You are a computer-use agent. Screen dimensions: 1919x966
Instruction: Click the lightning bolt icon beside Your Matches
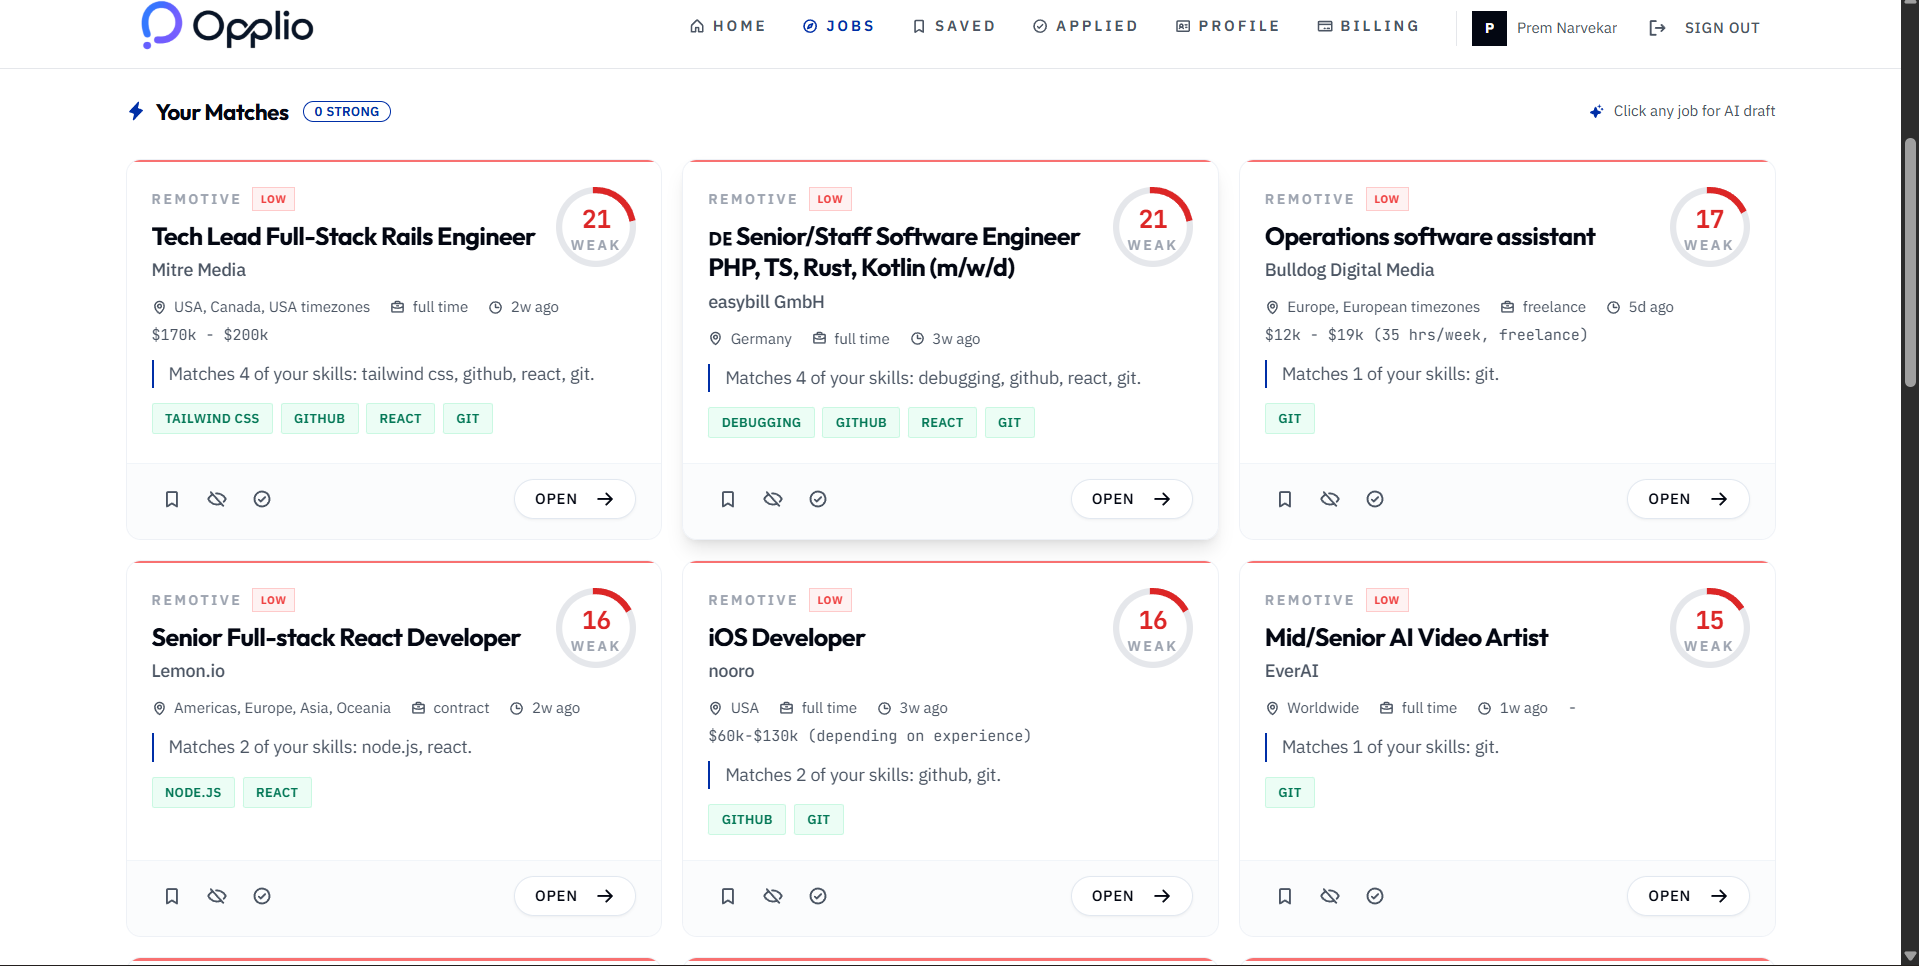tap(136, 111)
